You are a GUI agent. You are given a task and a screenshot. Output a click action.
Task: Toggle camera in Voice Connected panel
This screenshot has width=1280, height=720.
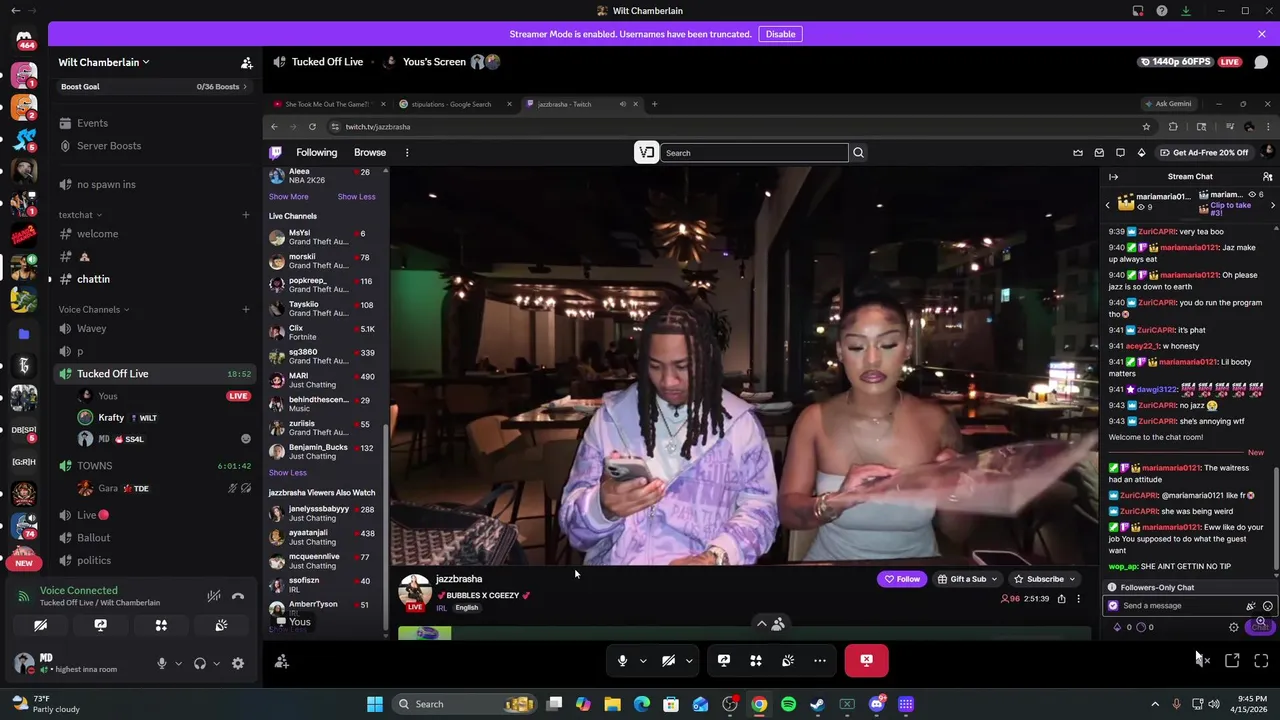click(x=40, y=625)
